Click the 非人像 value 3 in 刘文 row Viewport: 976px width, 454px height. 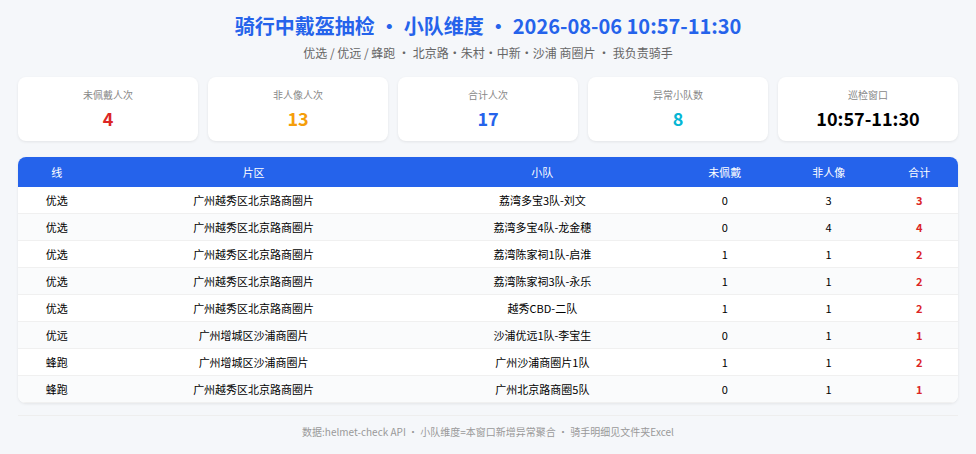[x=828, y=201]
